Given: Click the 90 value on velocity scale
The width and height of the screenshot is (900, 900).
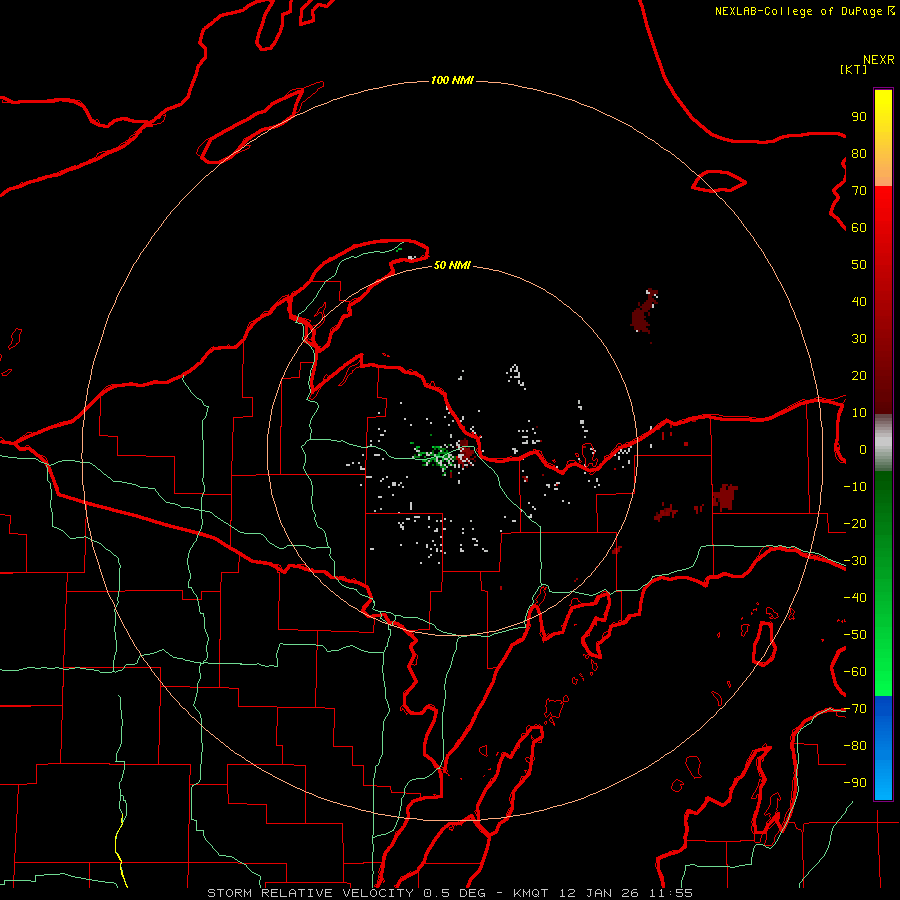Looking at the screenshot, I should [859, 117].
